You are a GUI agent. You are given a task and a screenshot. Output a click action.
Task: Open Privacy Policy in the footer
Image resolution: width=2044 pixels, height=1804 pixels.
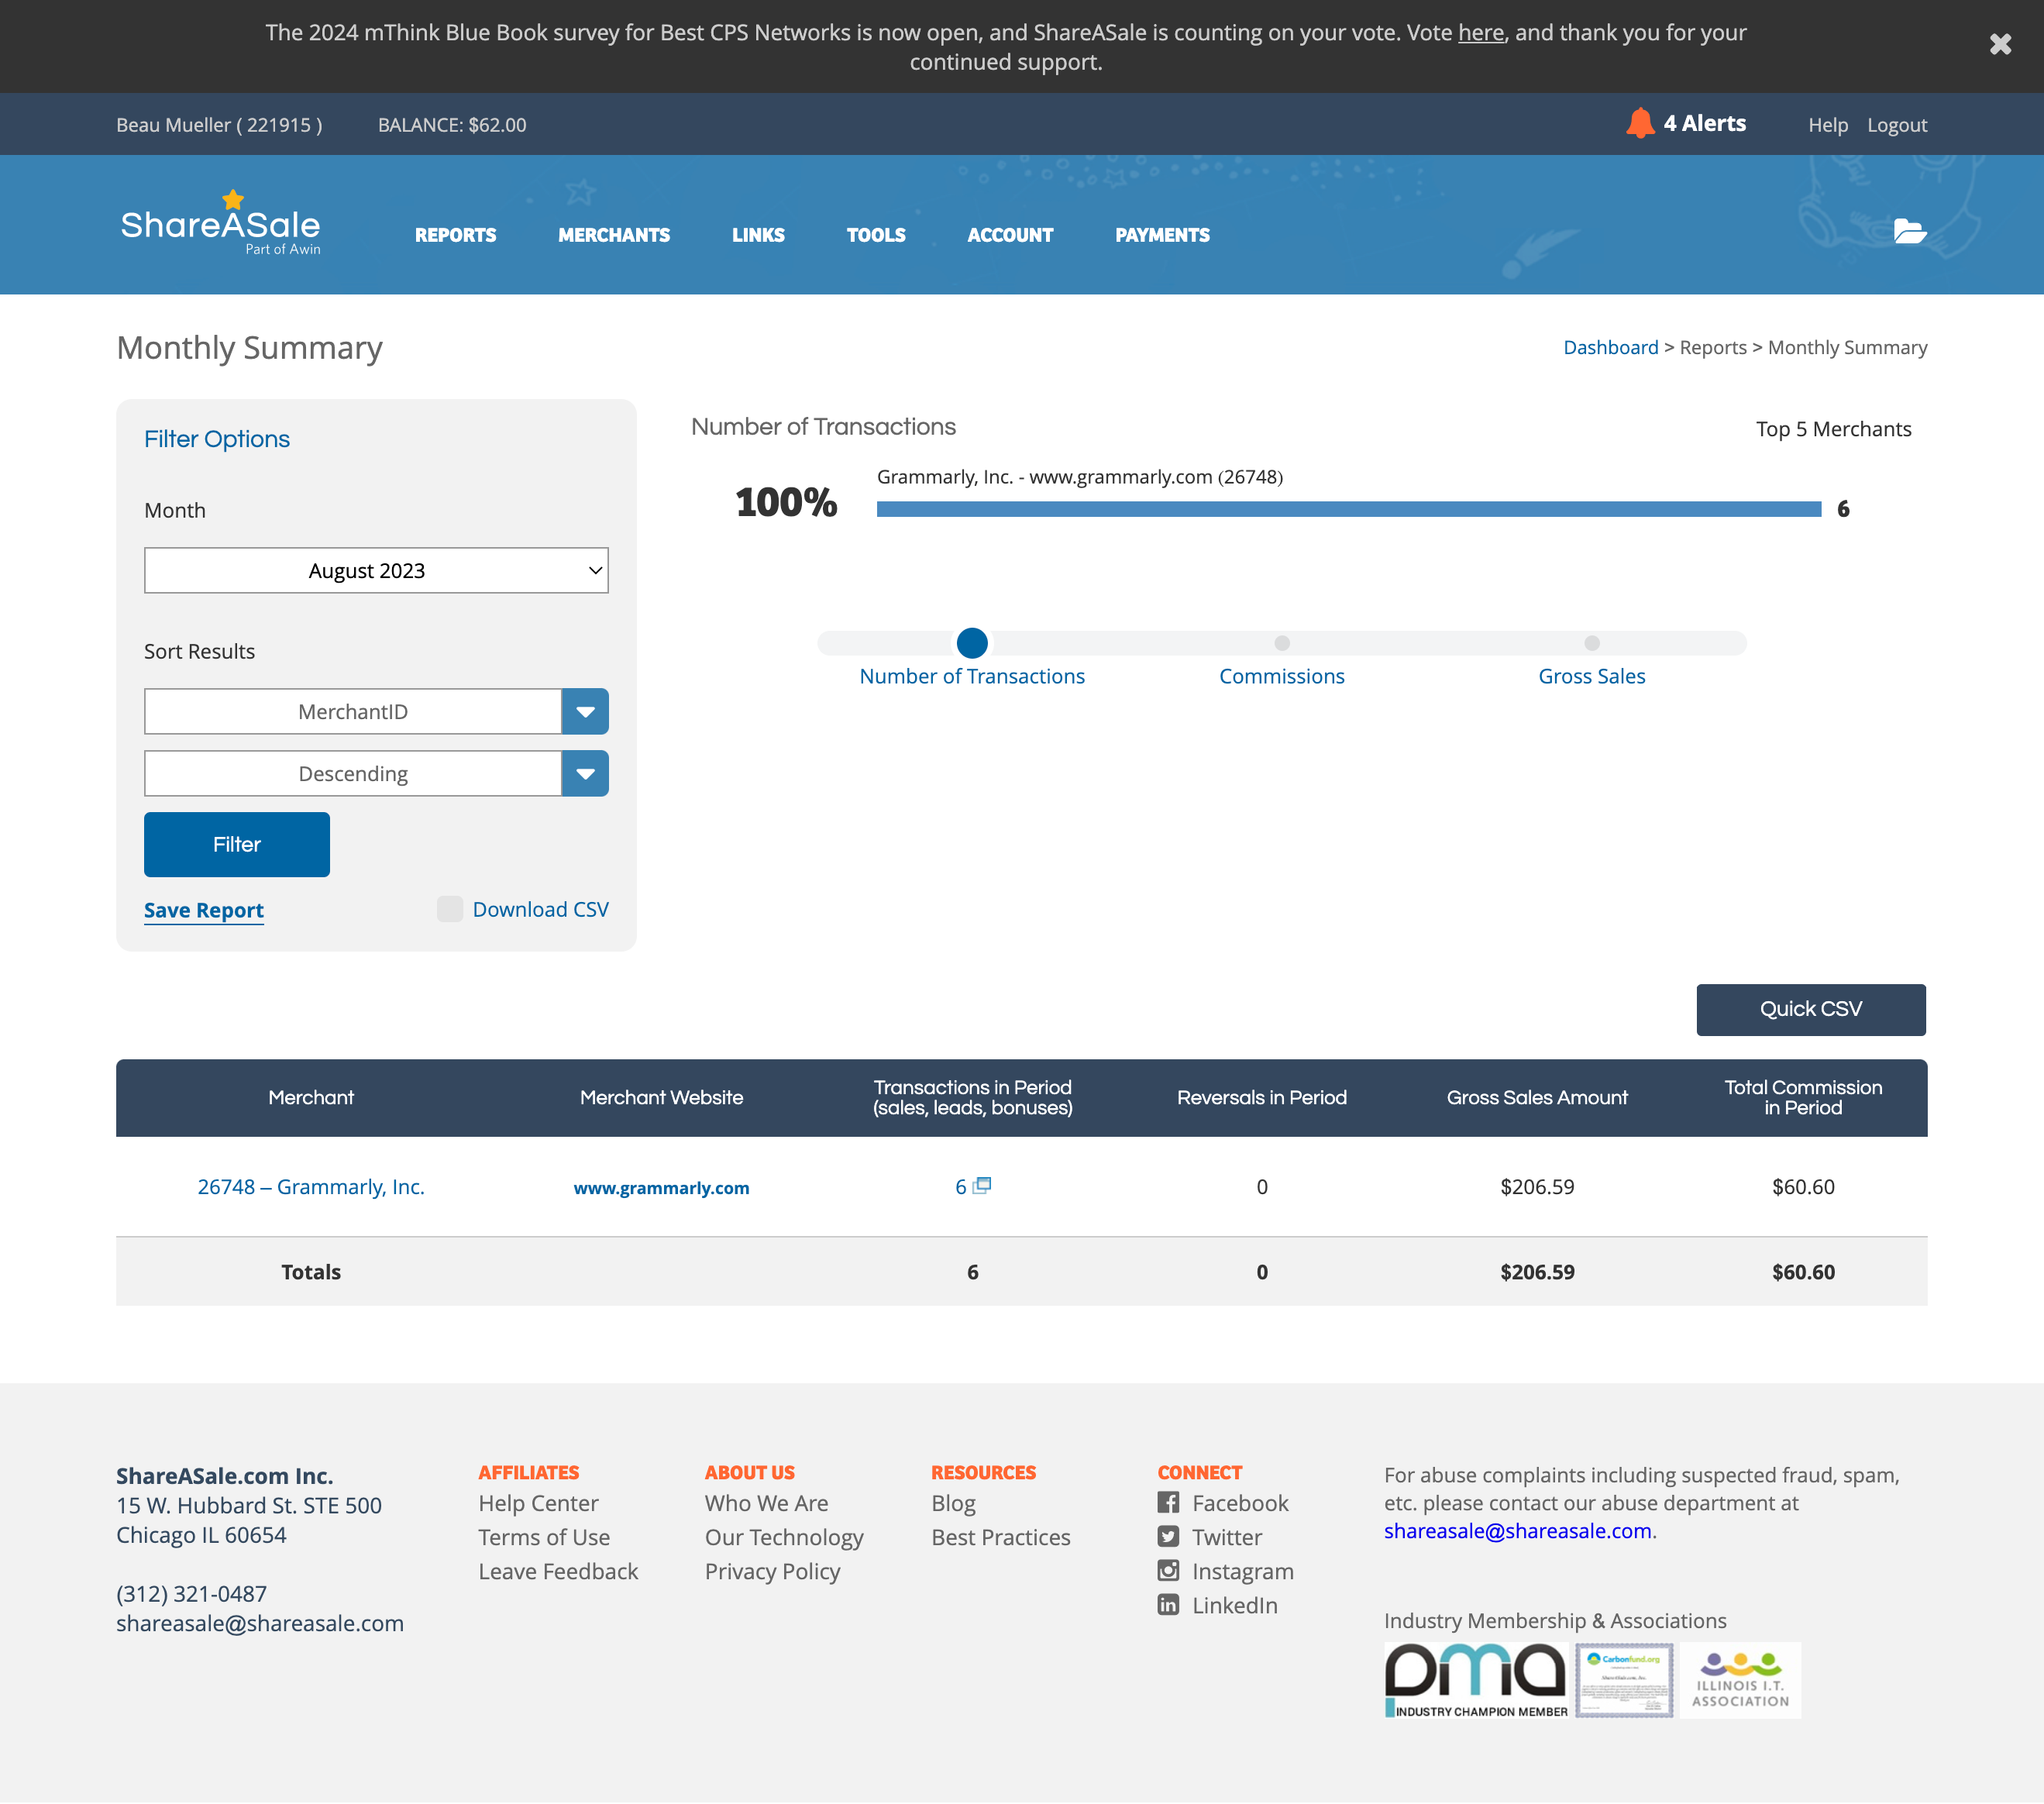click(x=772, y=1571)
